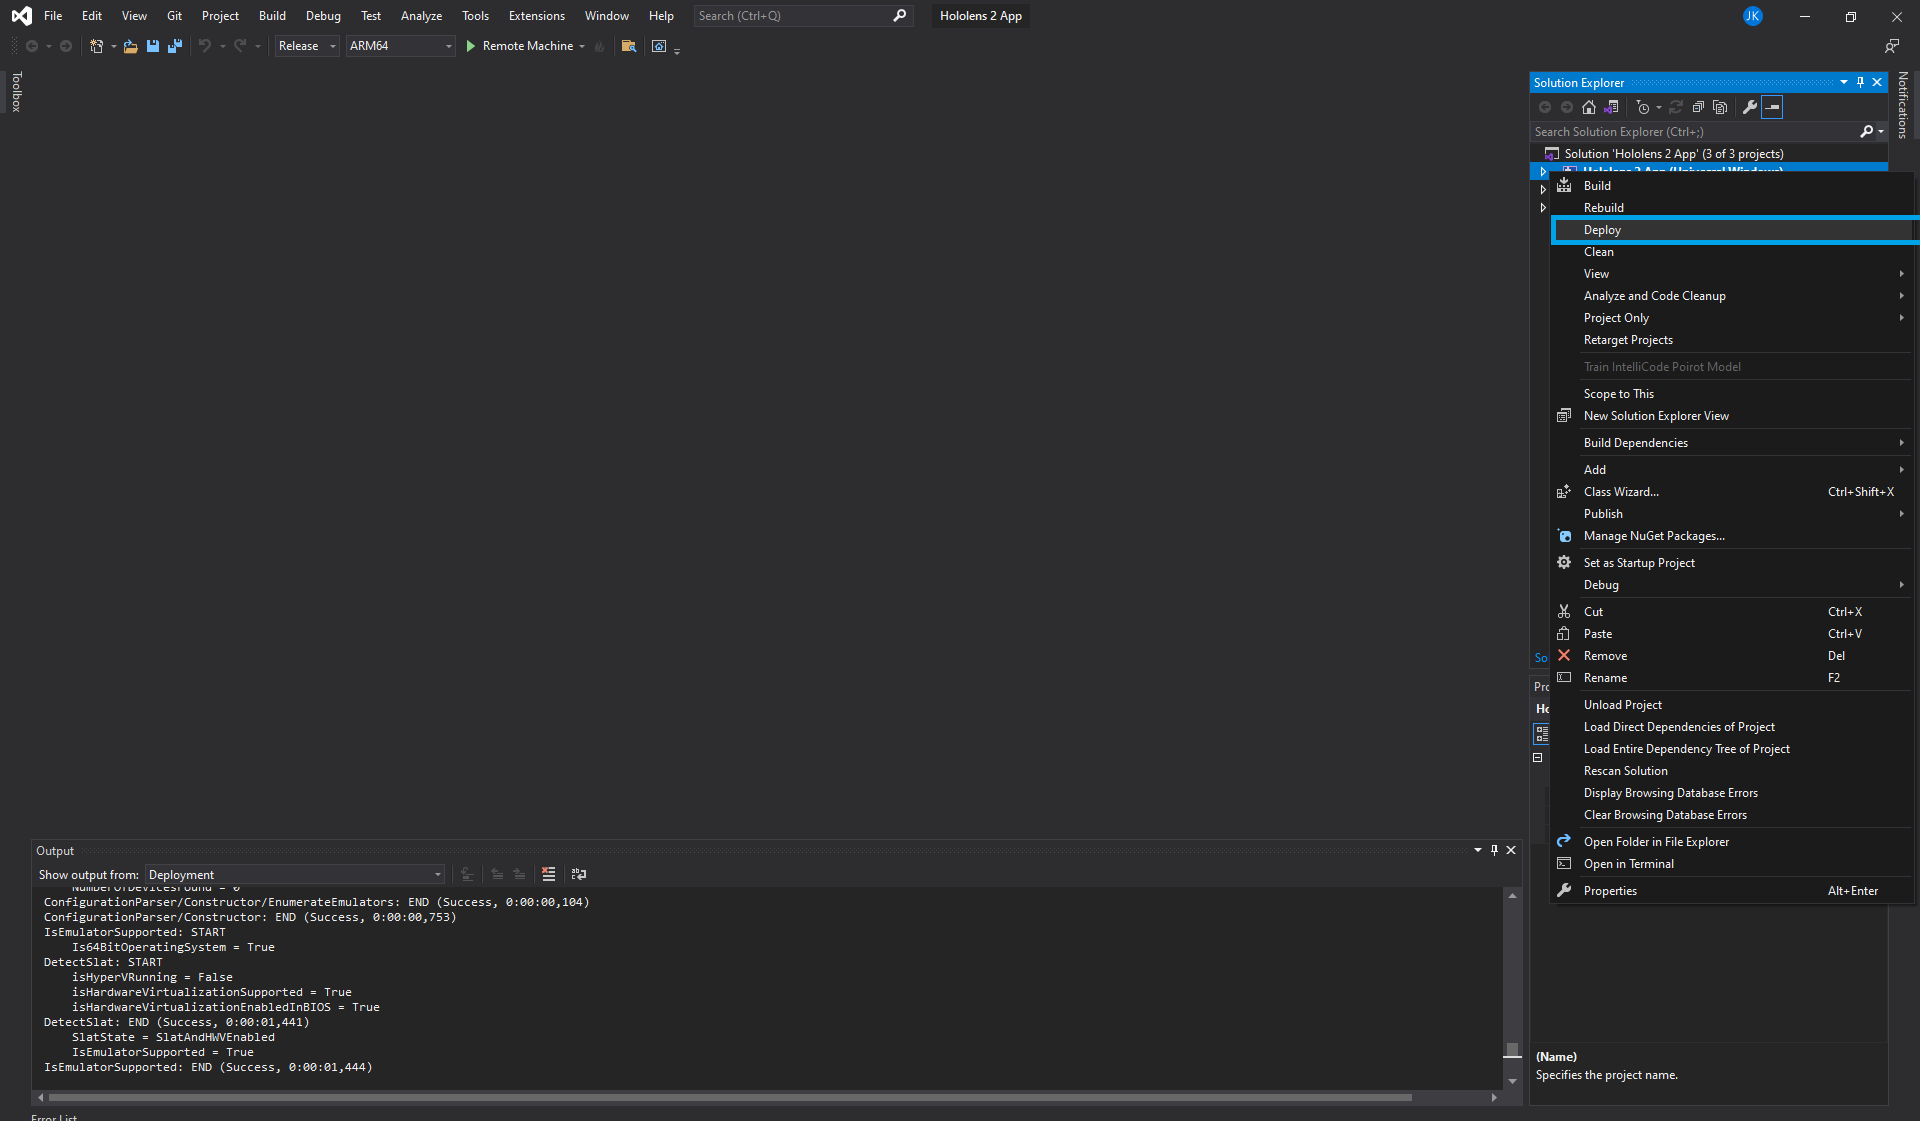Open the Git menu
The image size is (1920, 1121).
click(x=174, y=16)
